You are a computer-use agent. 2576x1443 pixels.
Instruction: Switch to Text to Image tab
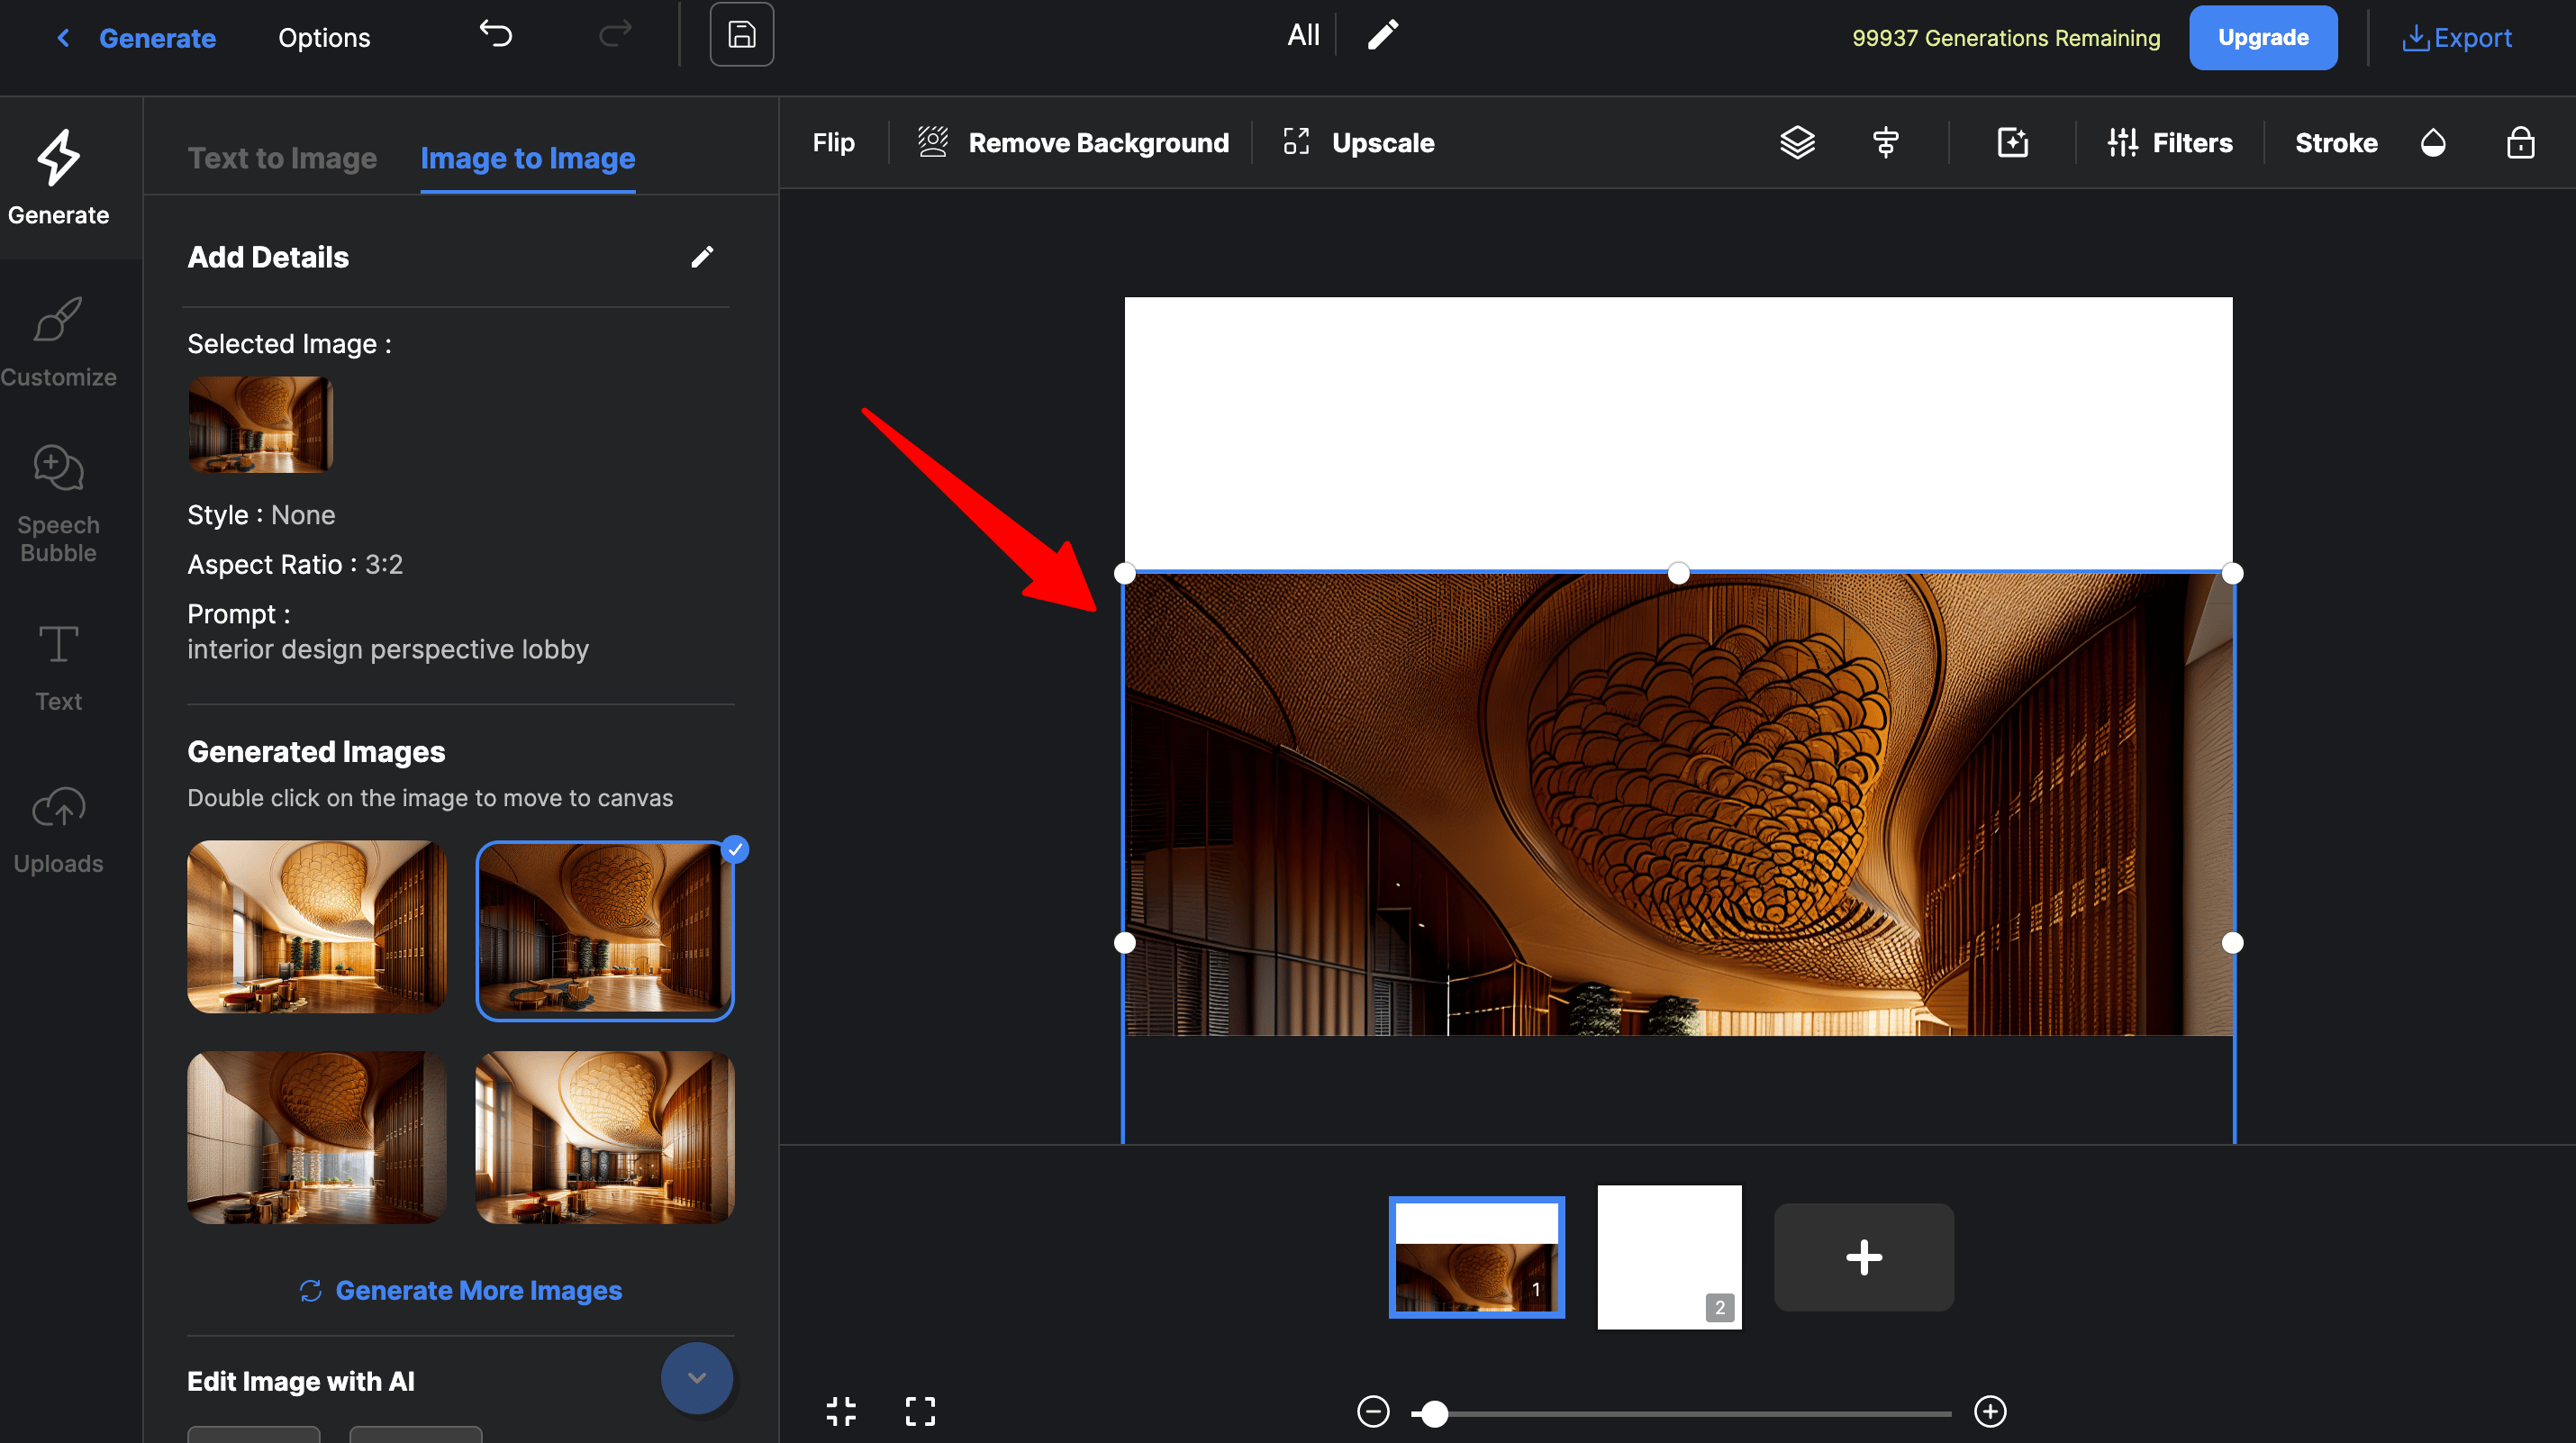[x=282, y=158]
